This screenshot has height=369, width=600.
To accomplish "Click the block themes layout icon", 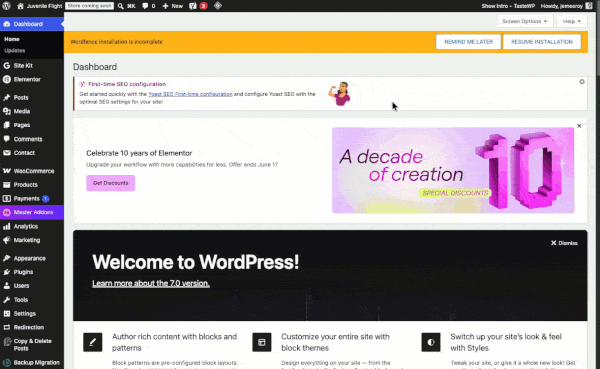I will [x=262, y=342].
